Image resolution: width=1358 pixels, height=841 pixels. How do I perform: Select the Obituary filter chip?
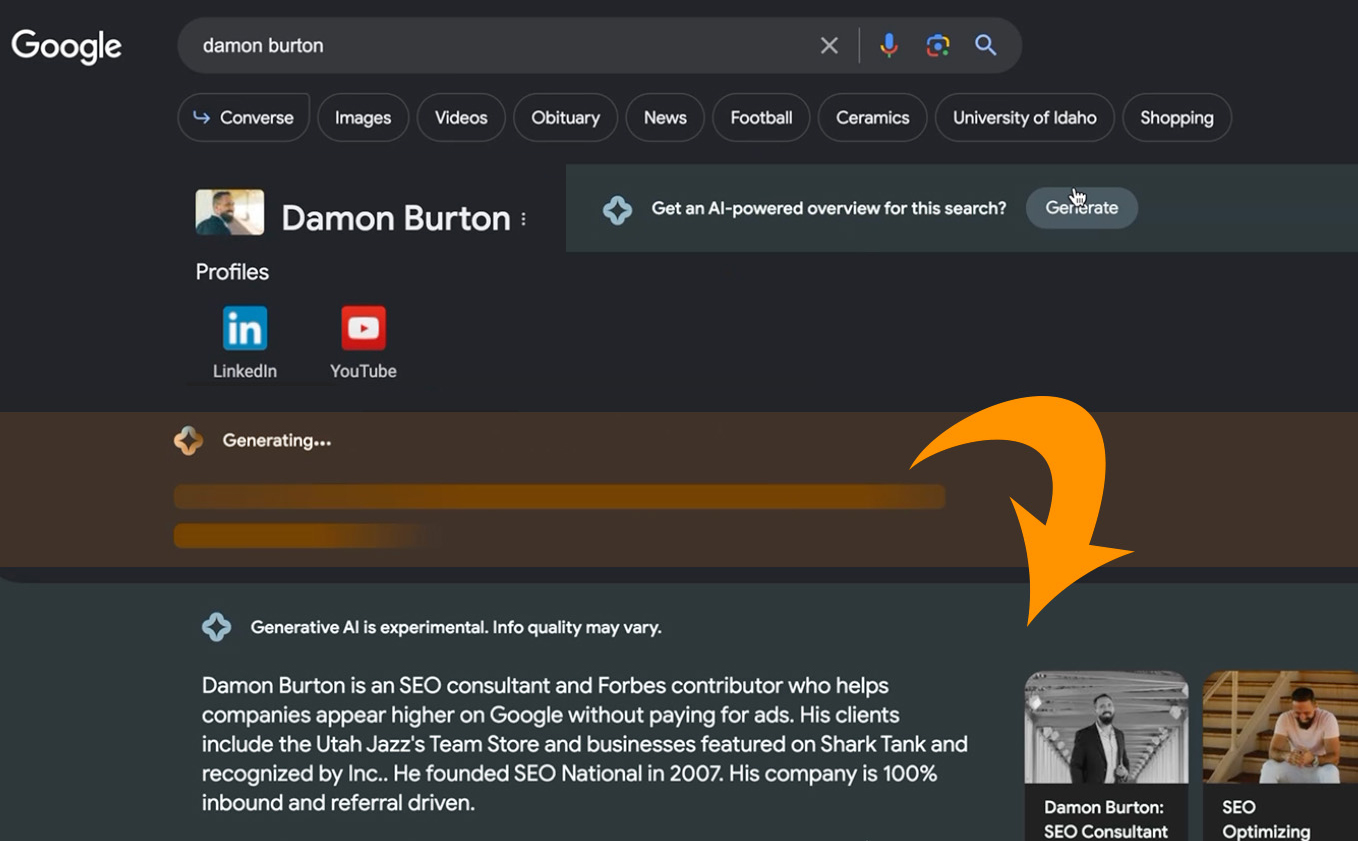click(565, 117)
